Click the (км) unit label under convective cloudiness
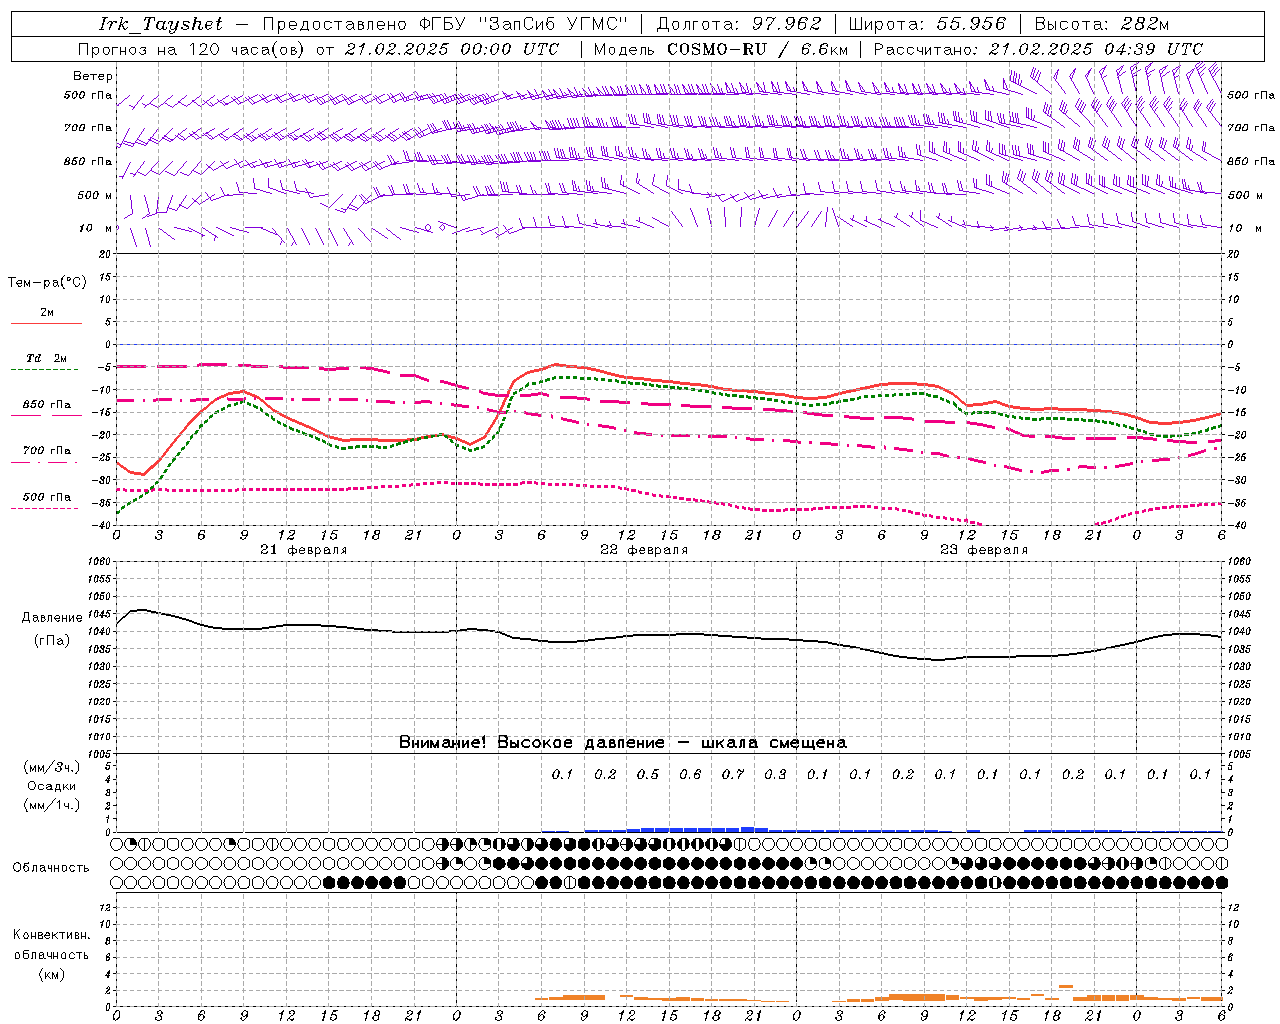 (x=52, y=974)
